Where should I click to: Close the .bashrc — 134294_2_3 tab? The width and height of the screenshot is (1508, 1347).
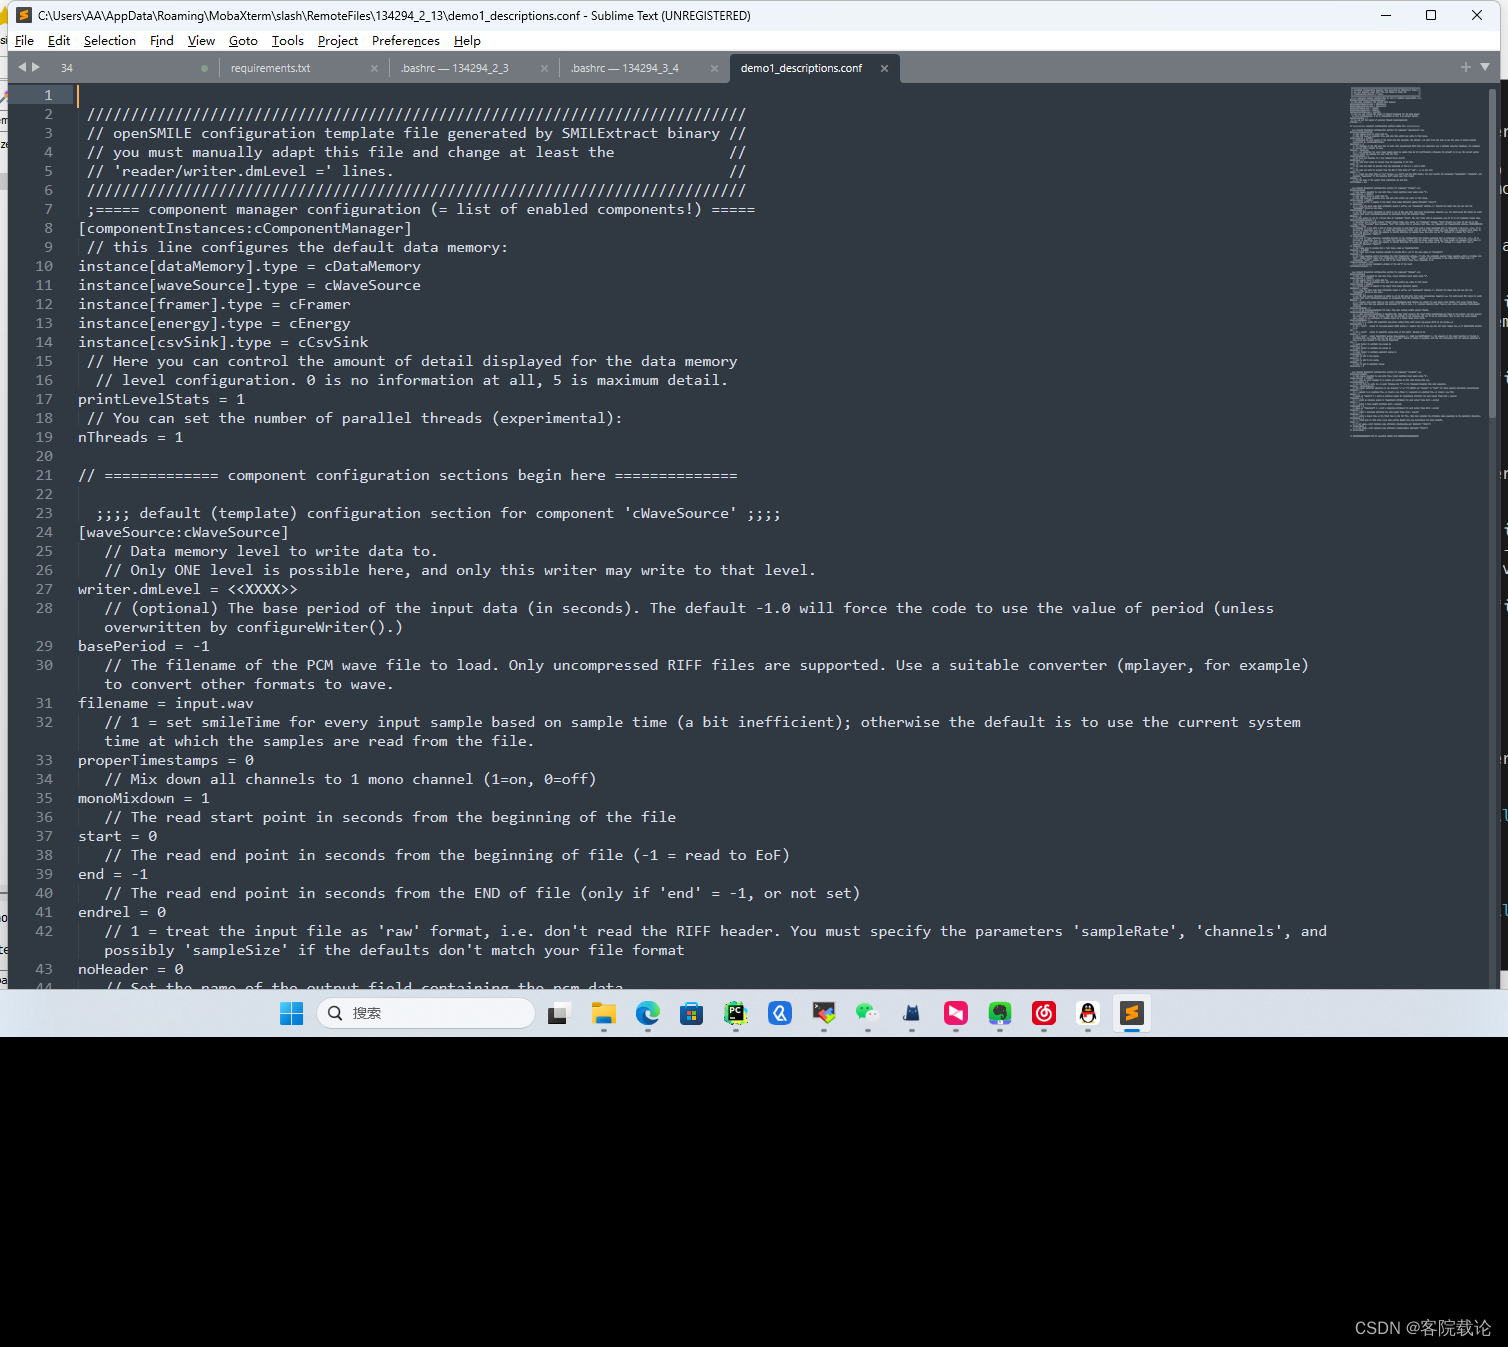[x=545, y=69]
